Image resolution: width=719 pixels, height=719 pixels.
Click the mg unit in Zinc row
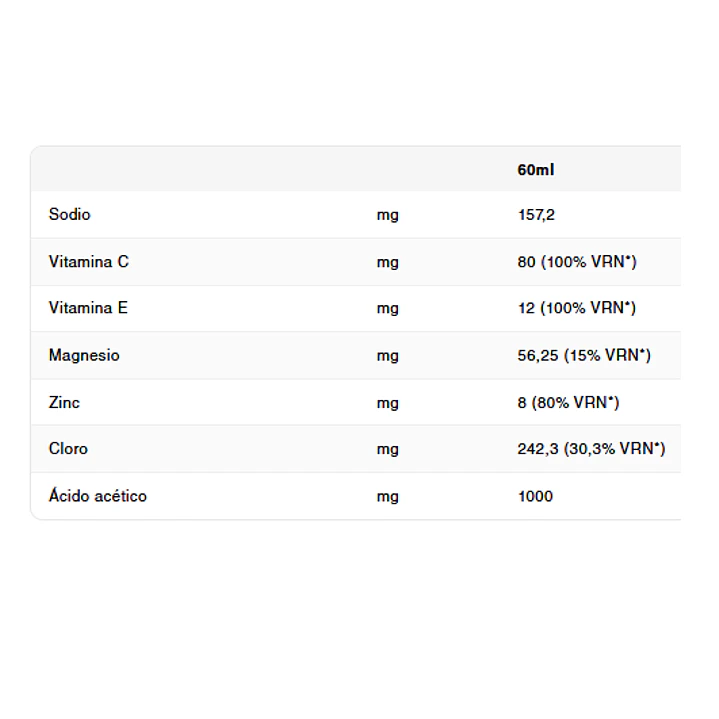click(387, 404)
